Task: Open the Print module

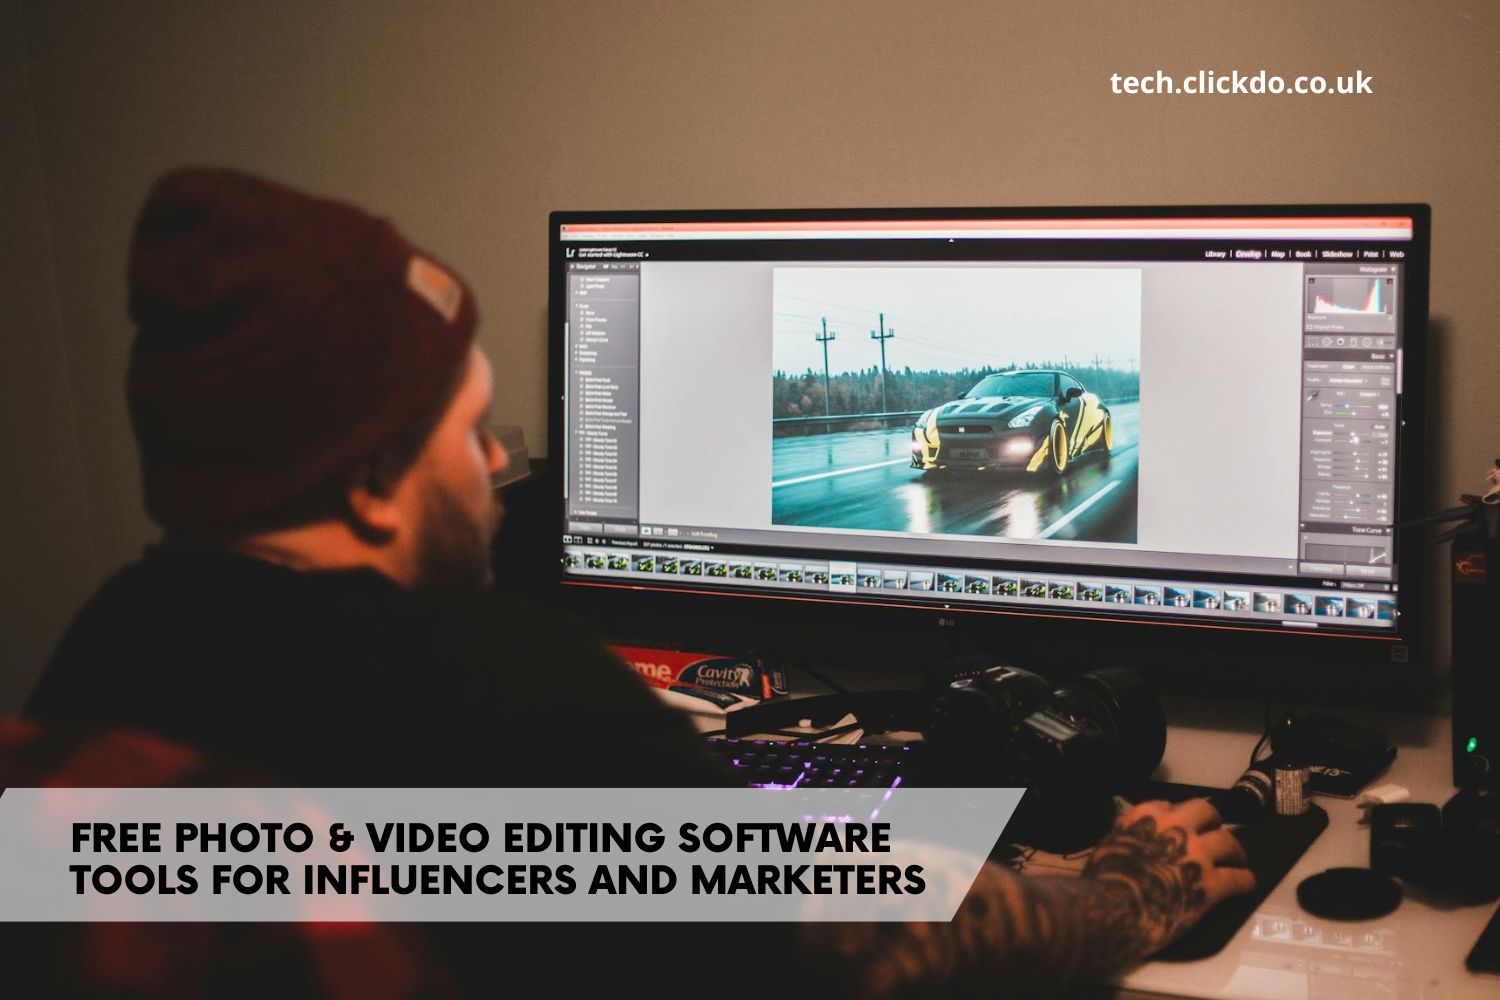Action: [x=1371, y=254]
